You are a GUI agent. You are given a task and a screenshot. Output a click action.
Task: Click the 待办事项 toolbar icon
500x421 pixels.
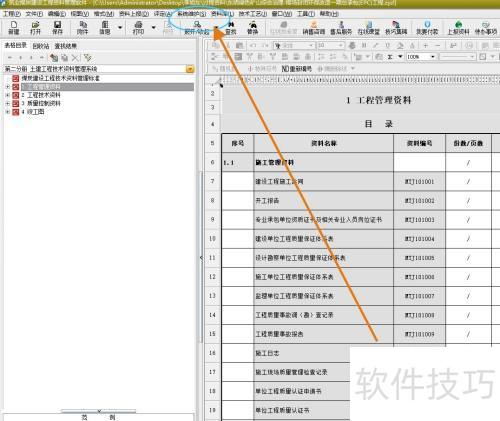tap(486, 28)
